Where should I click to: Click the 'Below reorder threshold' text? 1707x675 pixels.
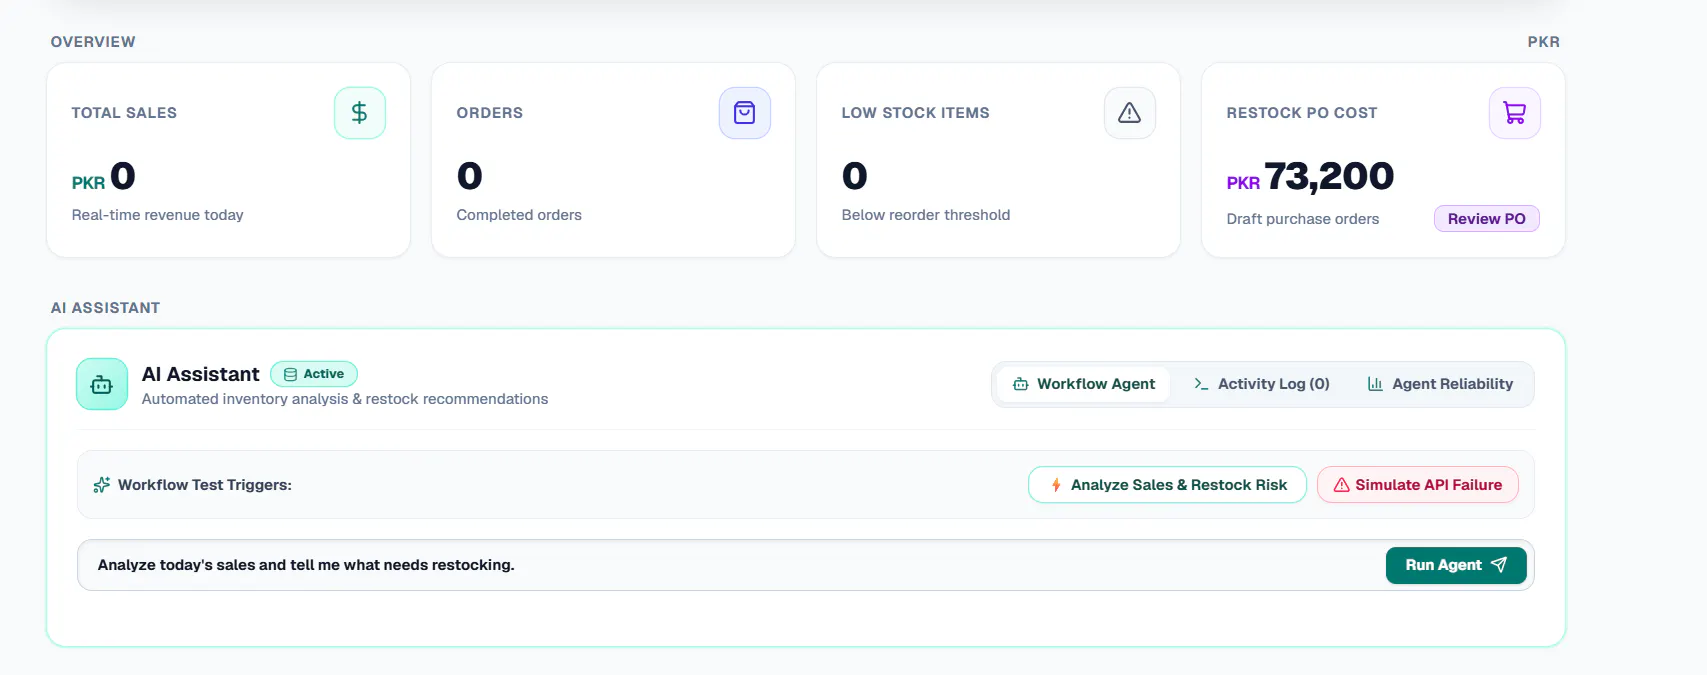[926, 215]
